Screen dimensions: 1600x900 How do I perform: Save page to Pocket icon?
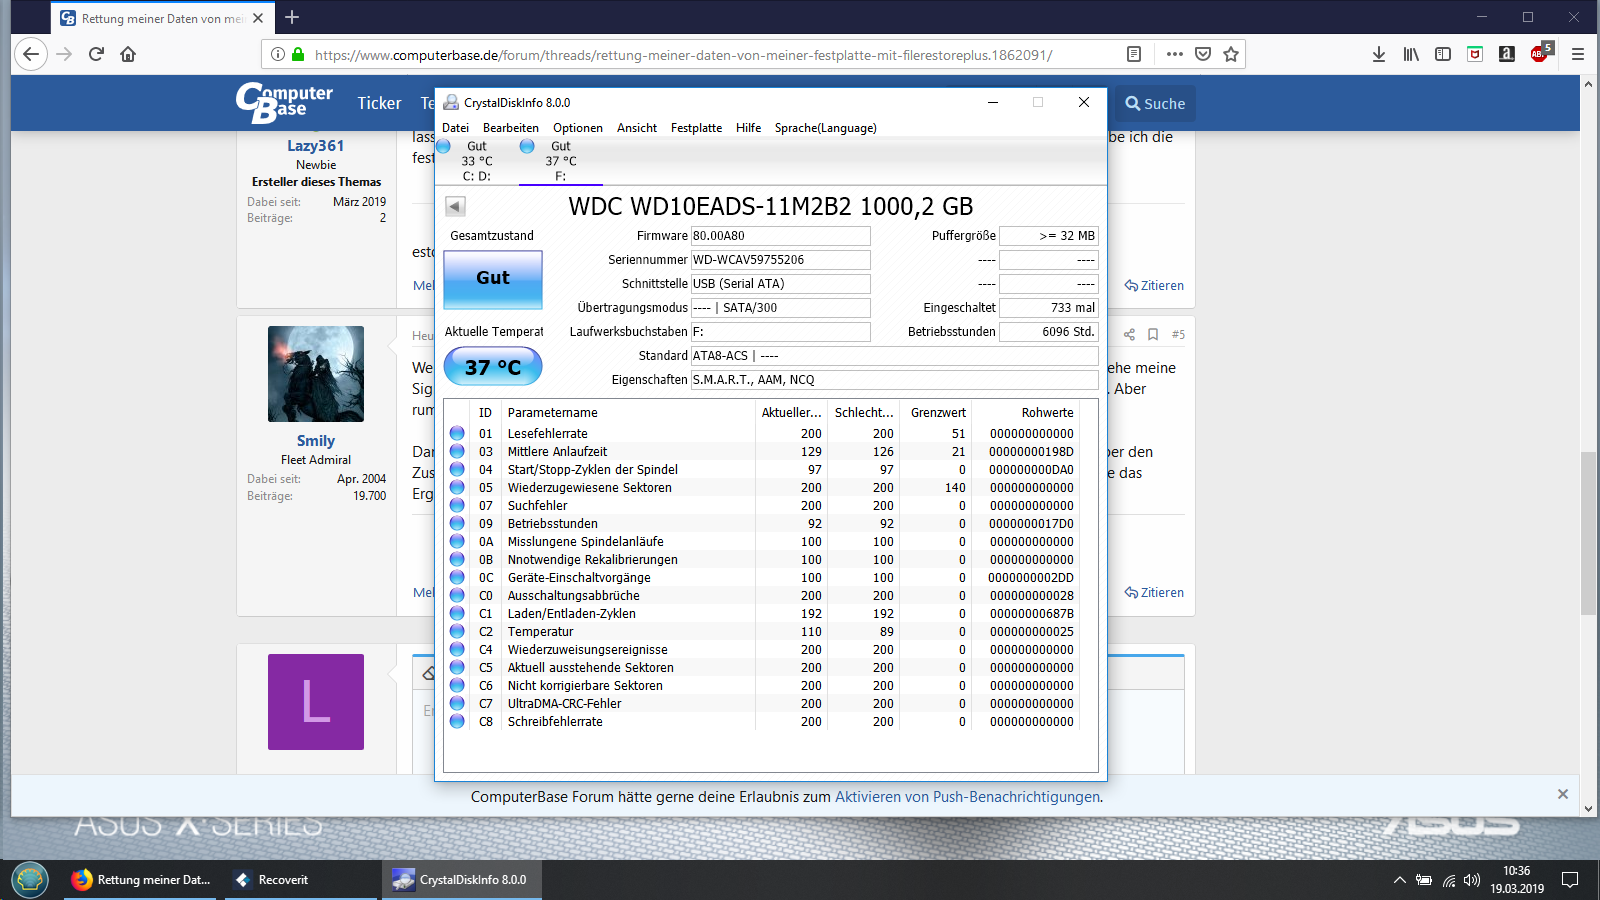coord(1203,54)
